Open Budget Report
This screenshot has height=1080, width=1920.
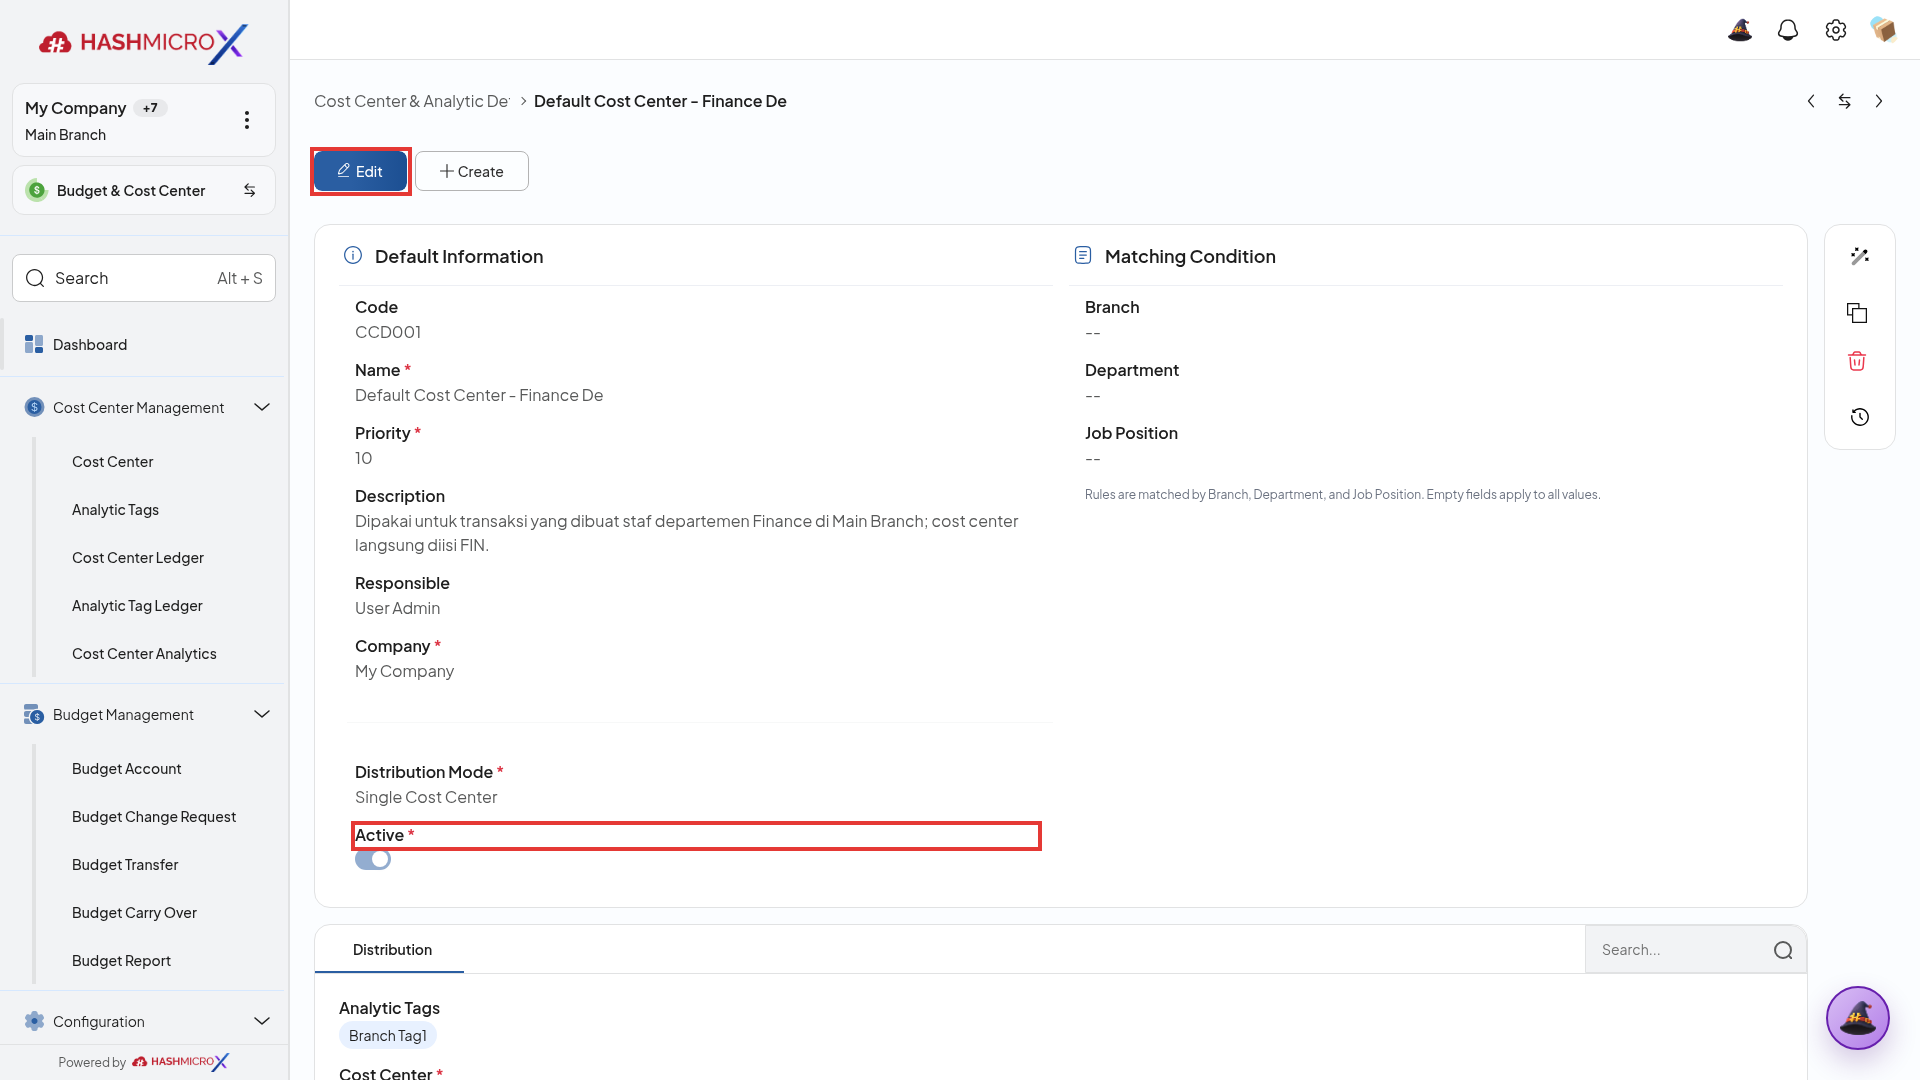[x=121, y=961]
